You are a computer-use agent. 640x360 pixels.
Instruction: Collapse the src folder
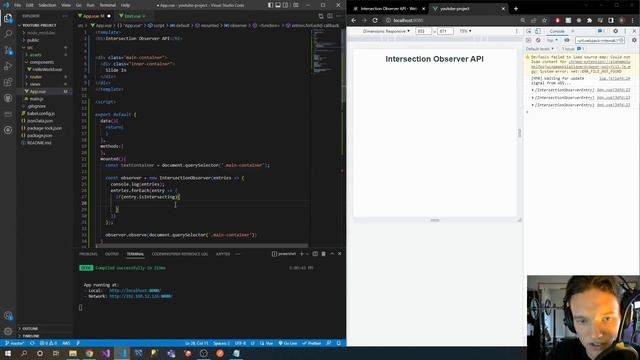29,47
